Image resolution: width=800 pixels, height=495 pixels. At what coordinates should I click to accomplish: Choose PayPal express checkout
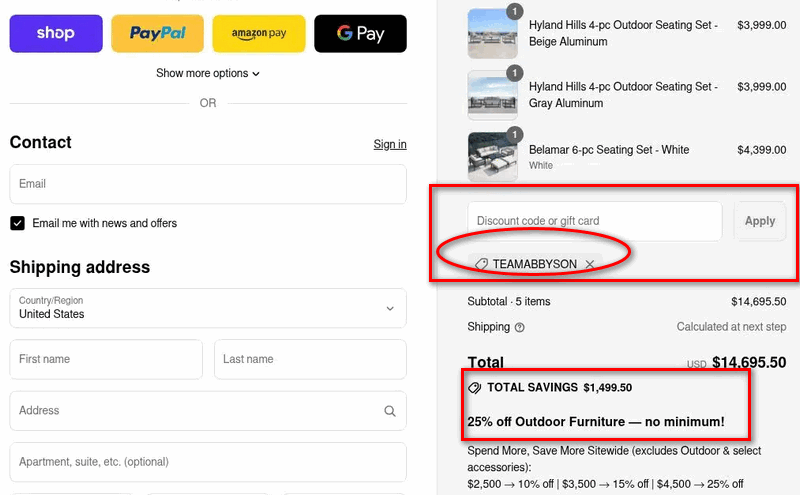[x=157, y=34]
